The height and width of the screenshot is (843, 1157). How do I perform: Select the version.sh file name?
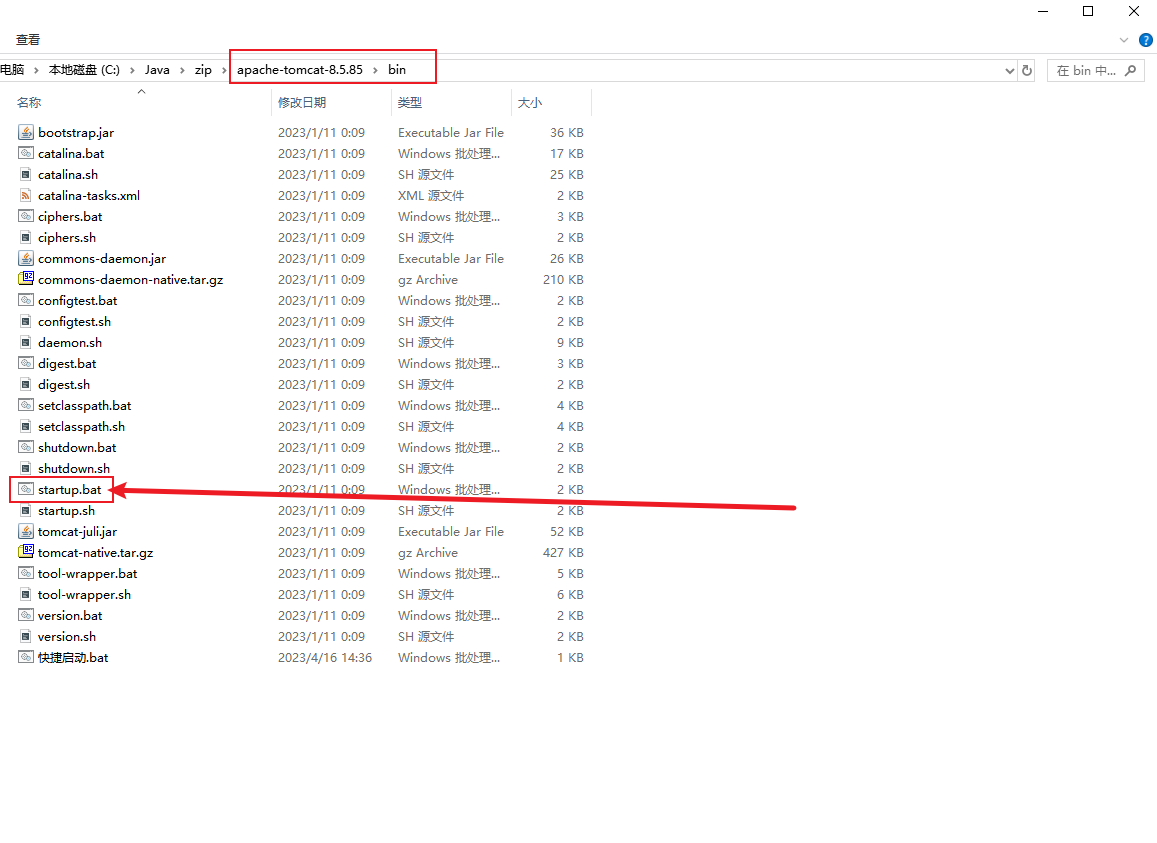coord(67,636)
